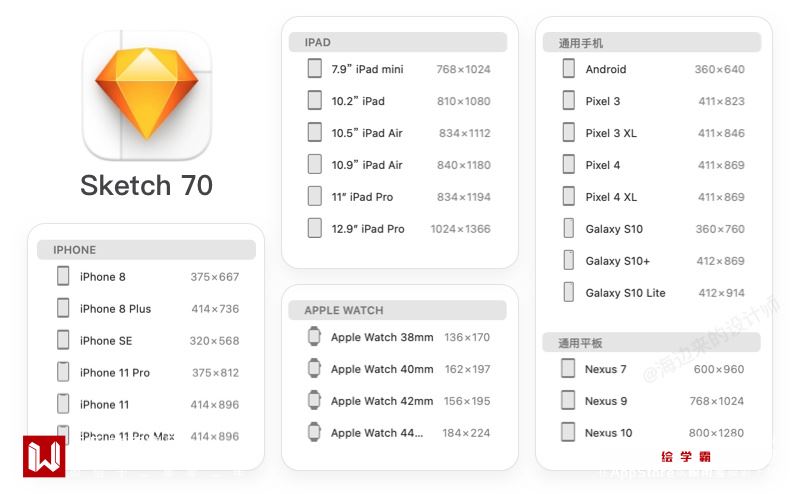Click the device icon beside iPhone 11 414×896
The width and height of the screenshot is (800, 494).
pos(63,404)
